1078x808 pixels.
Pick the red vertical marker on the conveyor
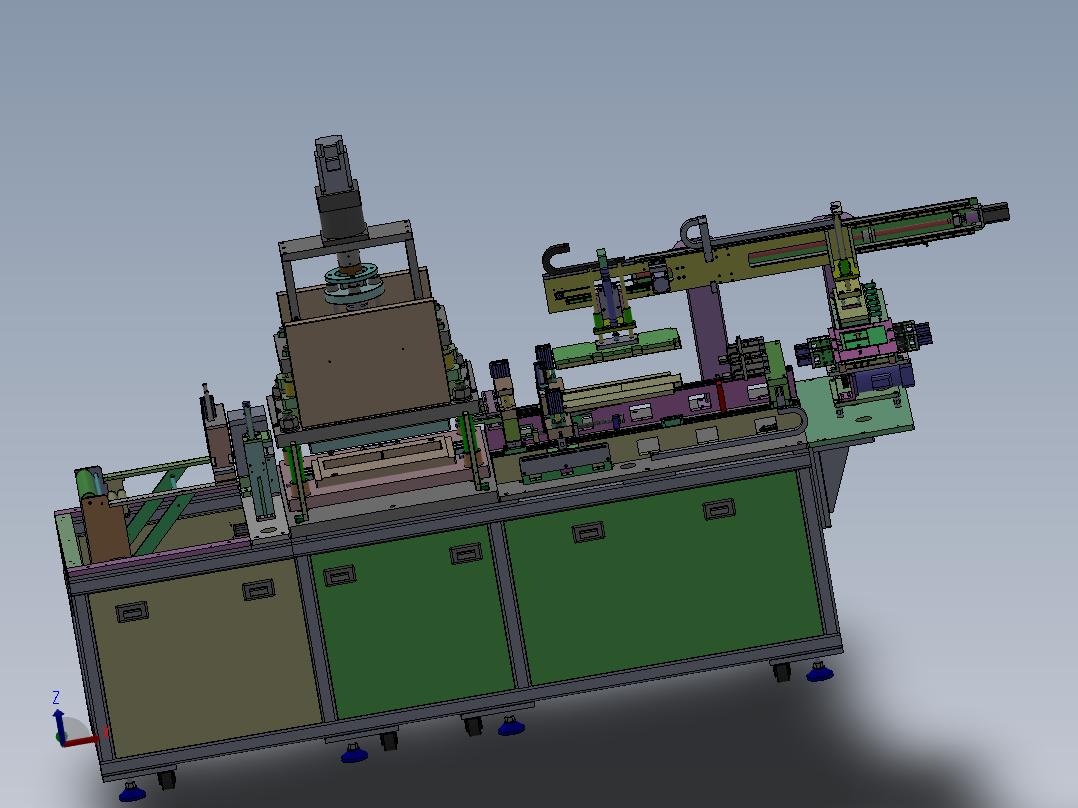720,395
